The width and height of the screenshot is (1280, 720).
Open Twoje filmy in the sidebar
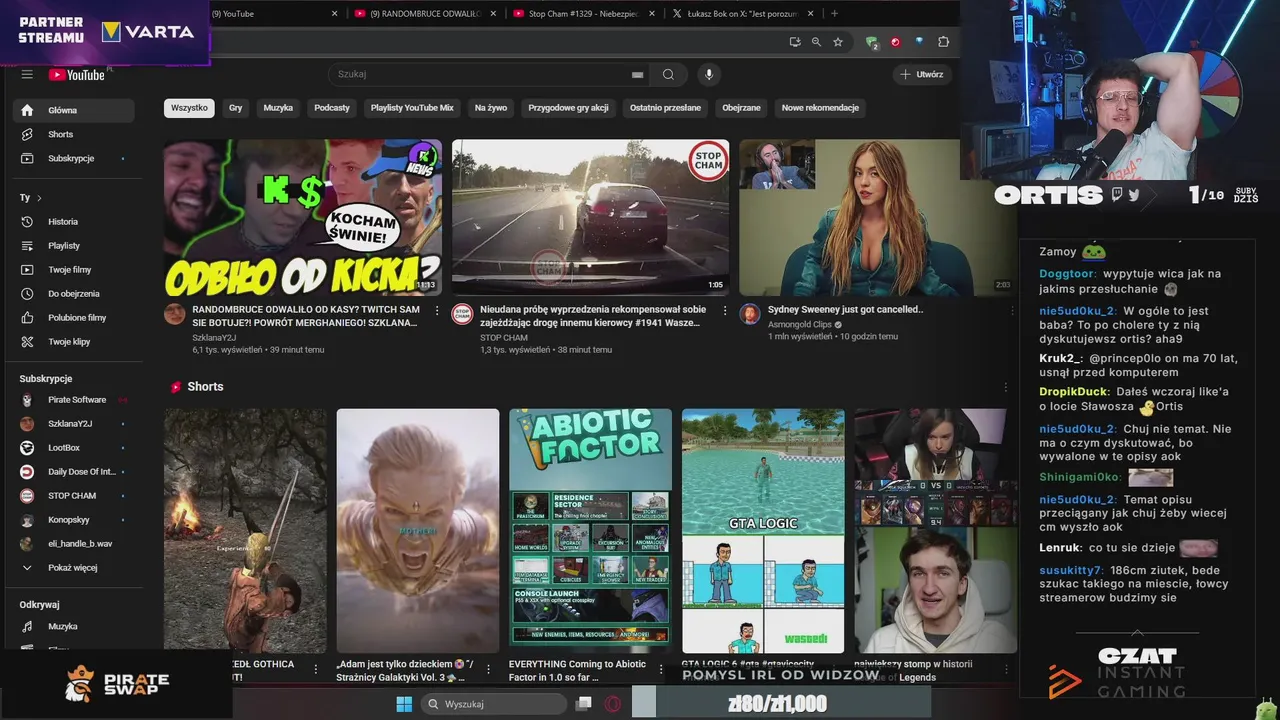[74, 270]
